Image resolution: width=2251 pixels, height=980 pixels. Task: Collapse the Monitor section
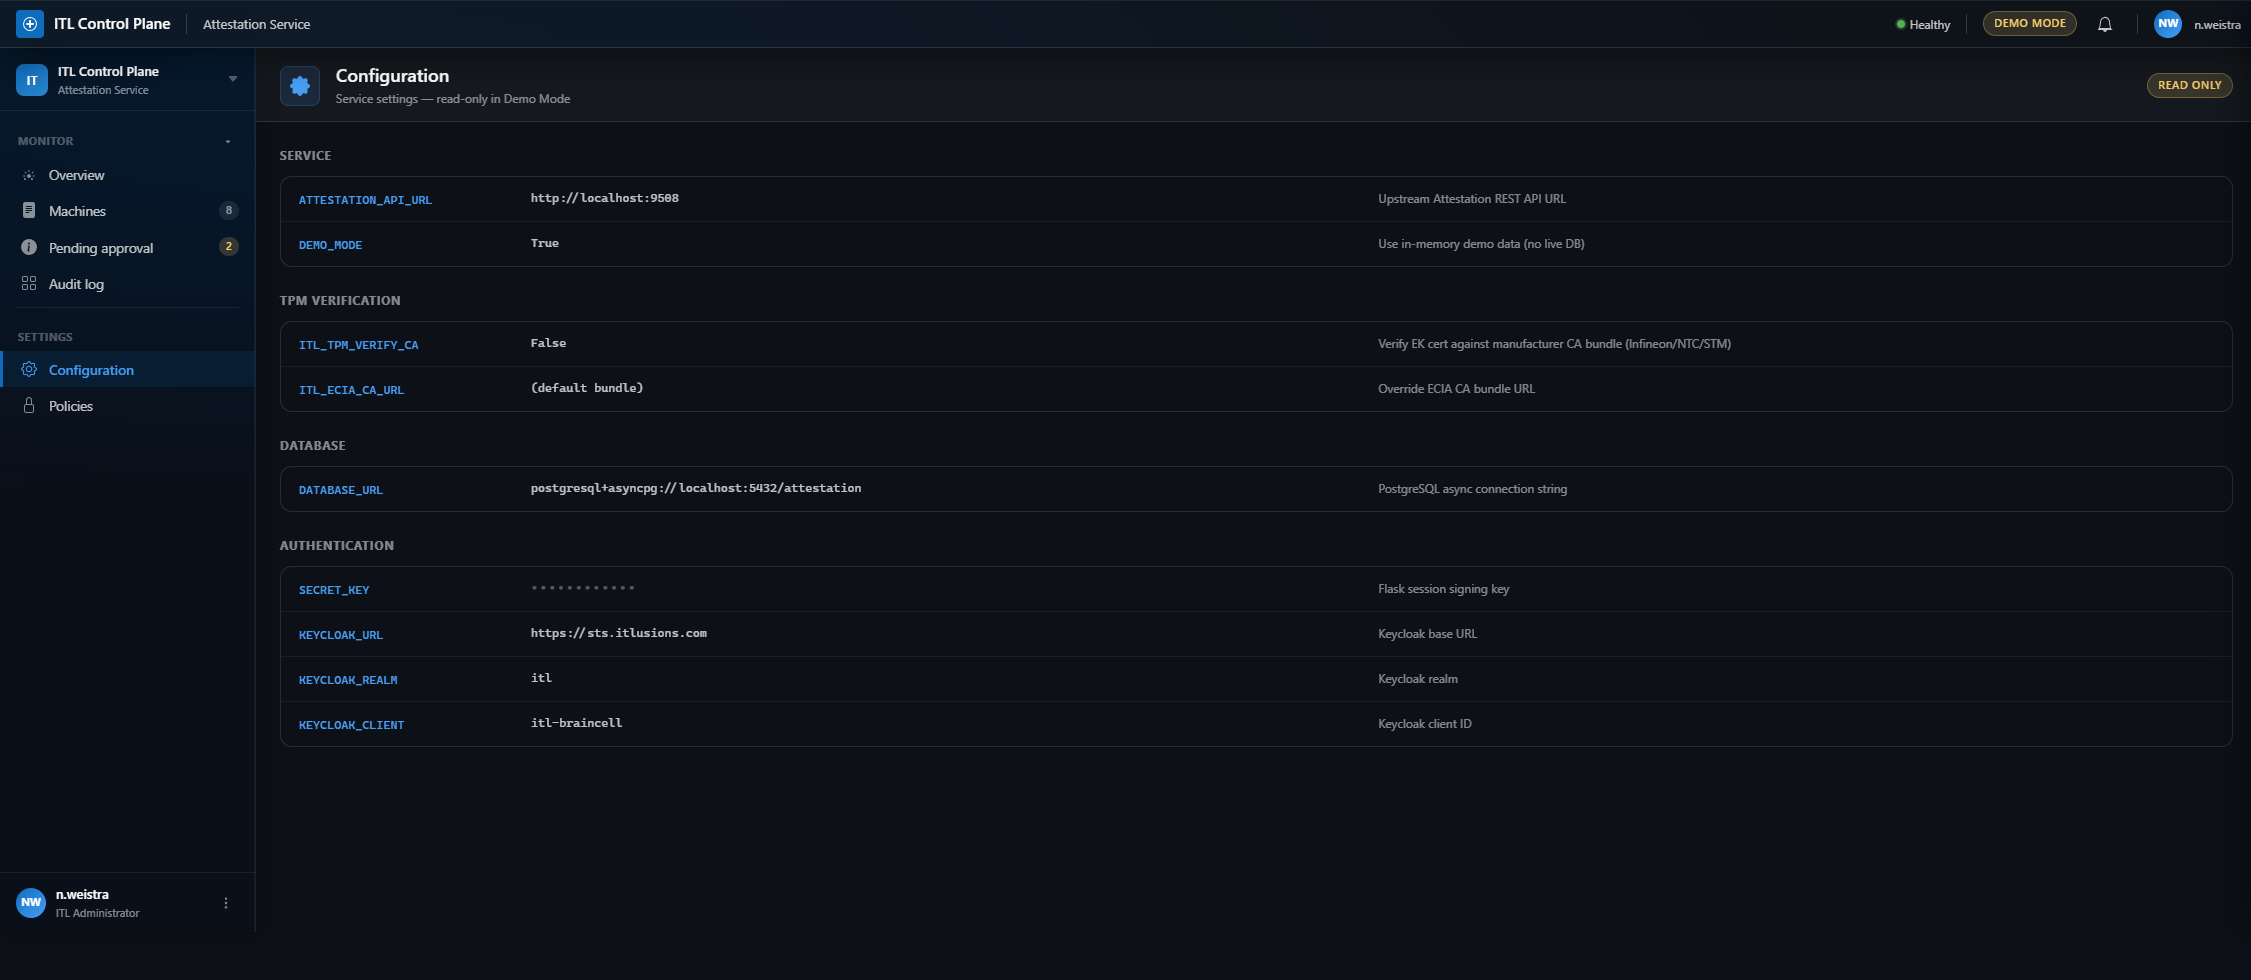point(228,141)
